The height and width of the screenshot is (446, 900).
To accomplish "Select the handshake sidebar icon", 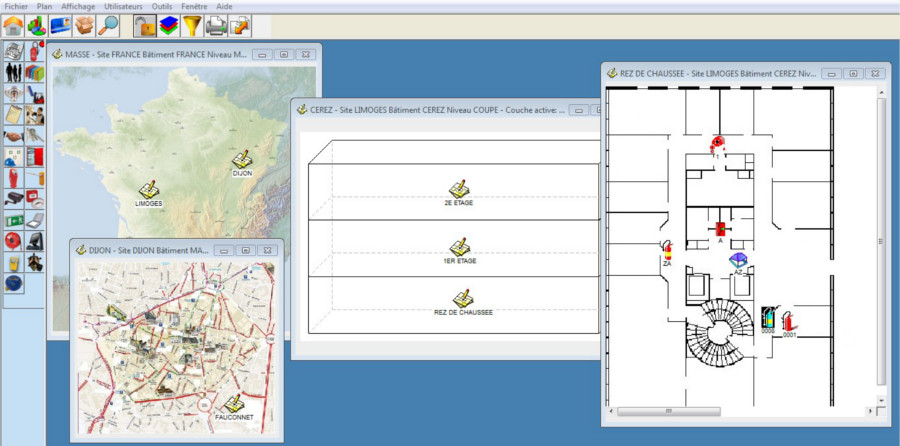I will (14, 137).
